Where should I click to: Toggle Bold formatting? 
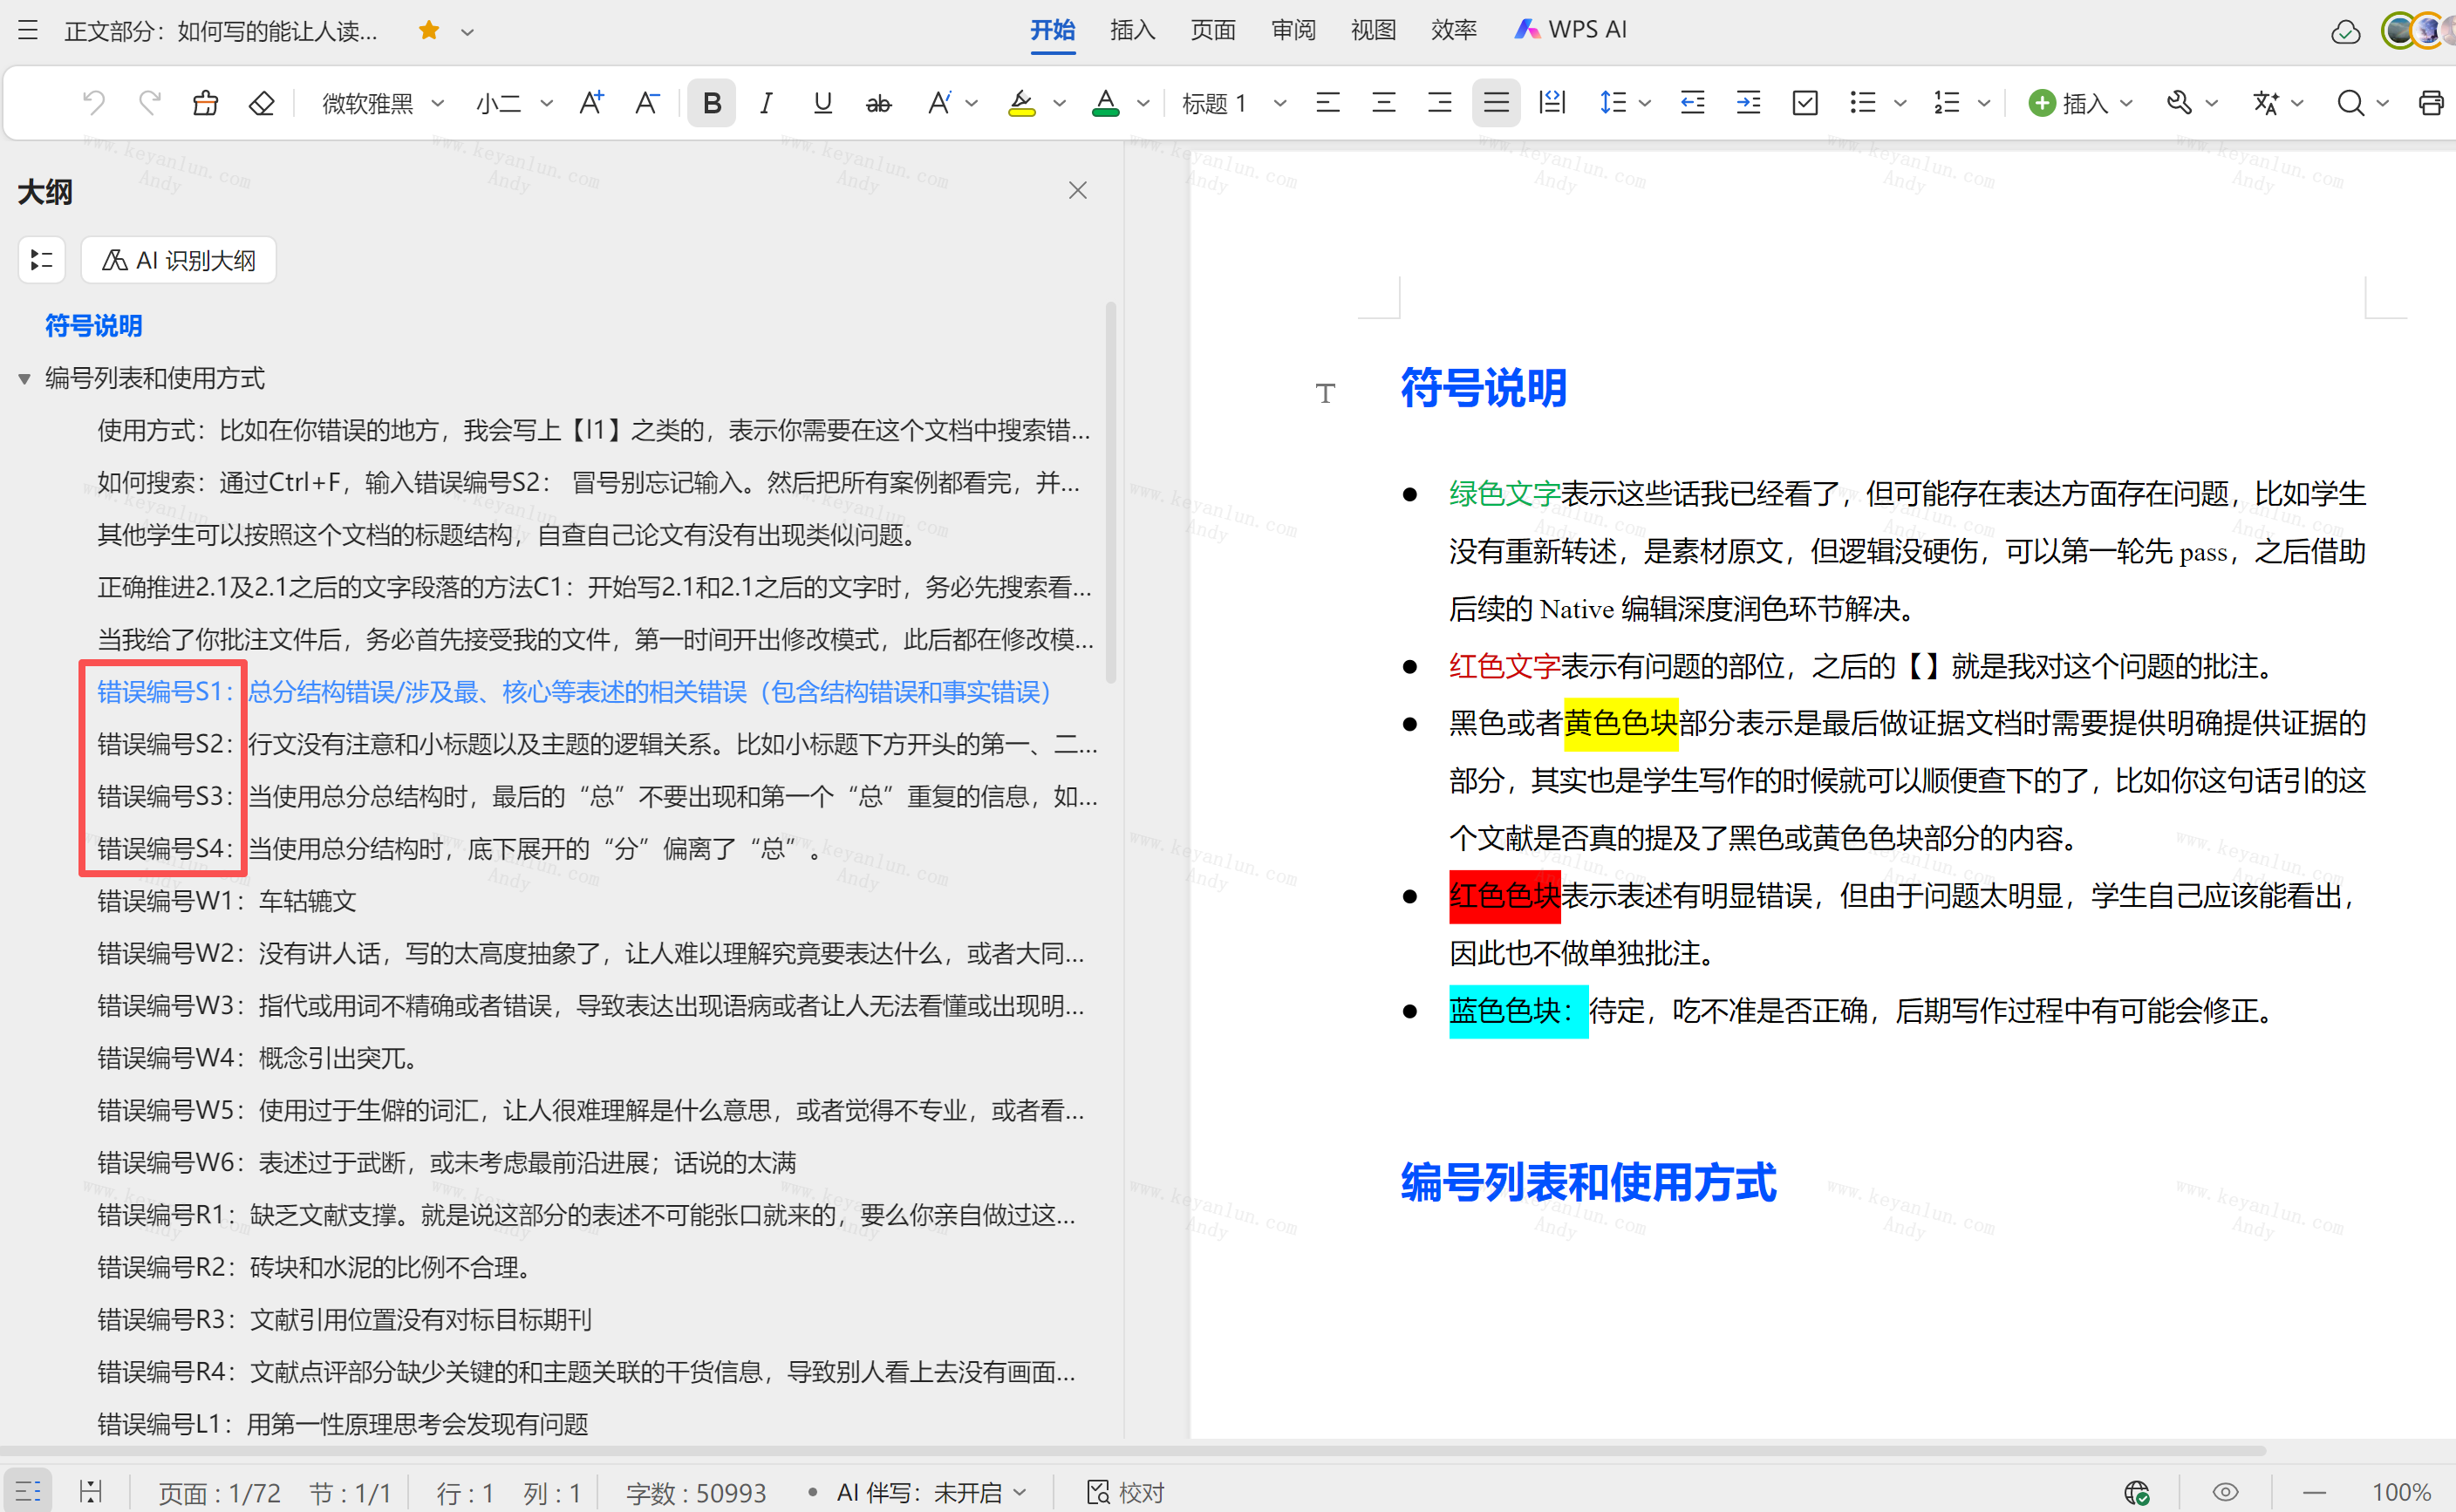click(711, 102)
